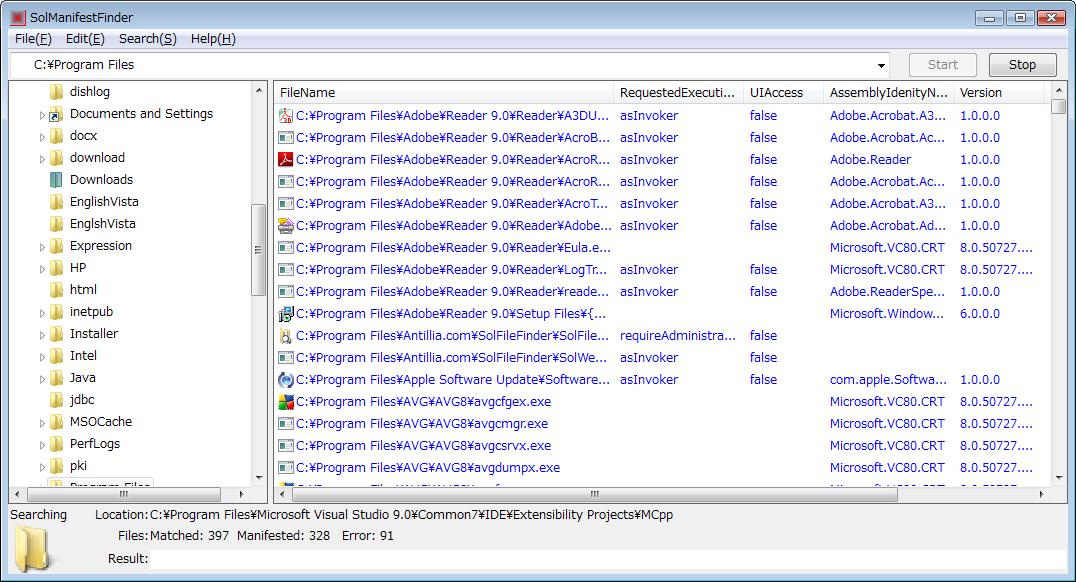Click the large searching folder icon in status area
This screenshot has width=1076, height=582.
pyautogui.click(x=32, y=549)
